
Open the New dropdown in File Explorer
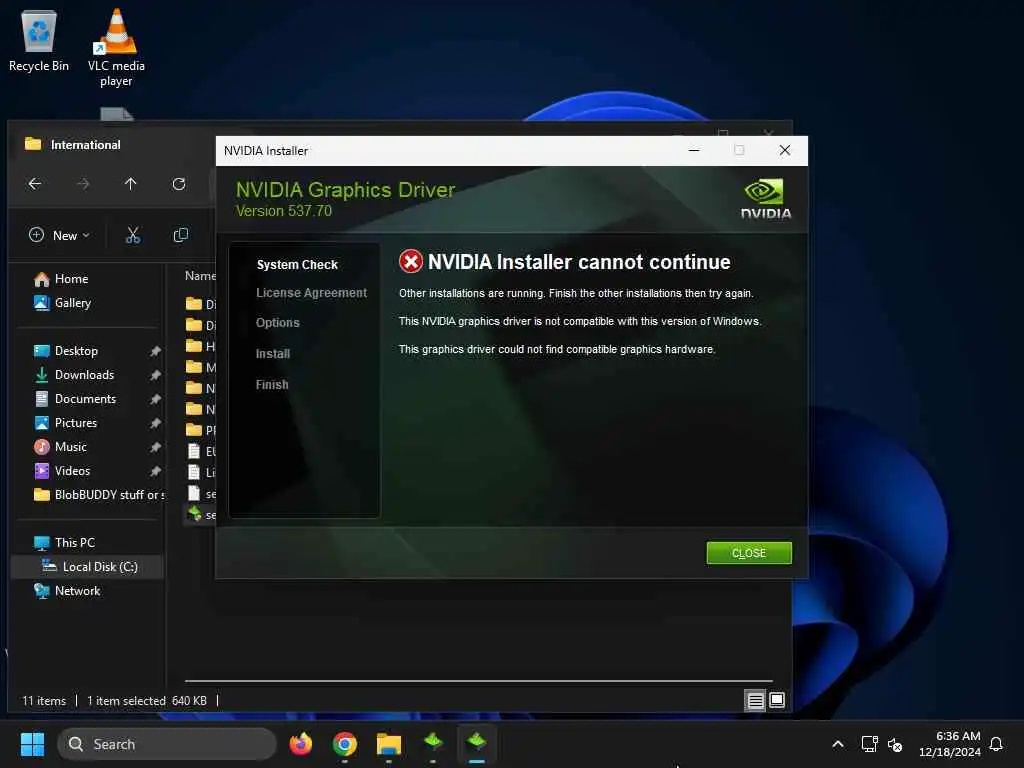click(59, 235)
